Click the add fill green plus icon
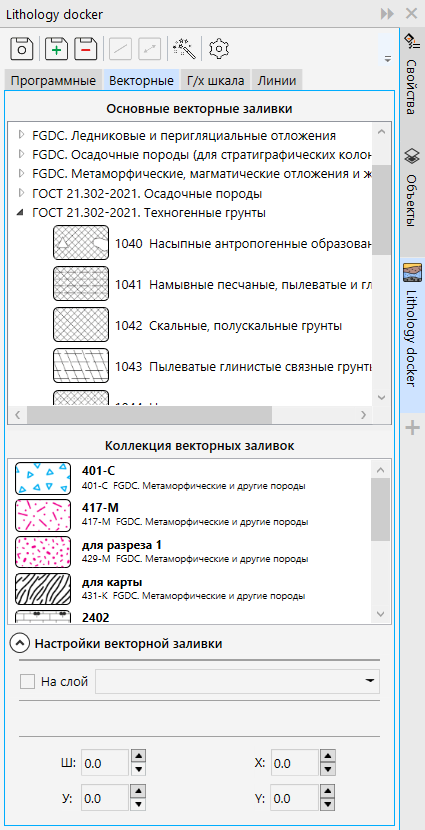The width and height of the screenshot is (425, 830). pos(56,48)
